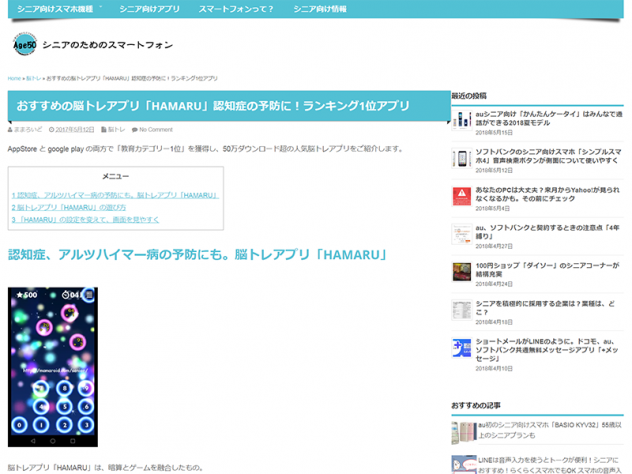The width and height of the screenshot is (632, 474).
Task: Open the シニアのためのスマートフォン site title
Action: click(x=108, y=45)
